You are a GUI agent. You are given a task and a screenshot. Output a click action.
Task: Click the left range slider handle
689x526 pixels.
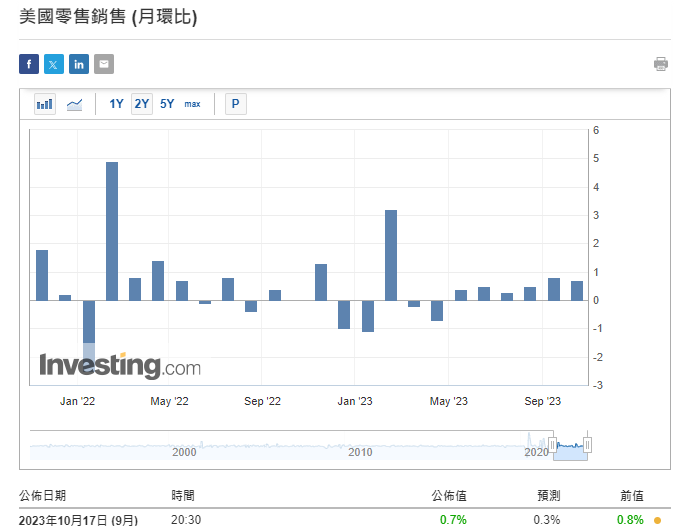click(x=553, y=445)
